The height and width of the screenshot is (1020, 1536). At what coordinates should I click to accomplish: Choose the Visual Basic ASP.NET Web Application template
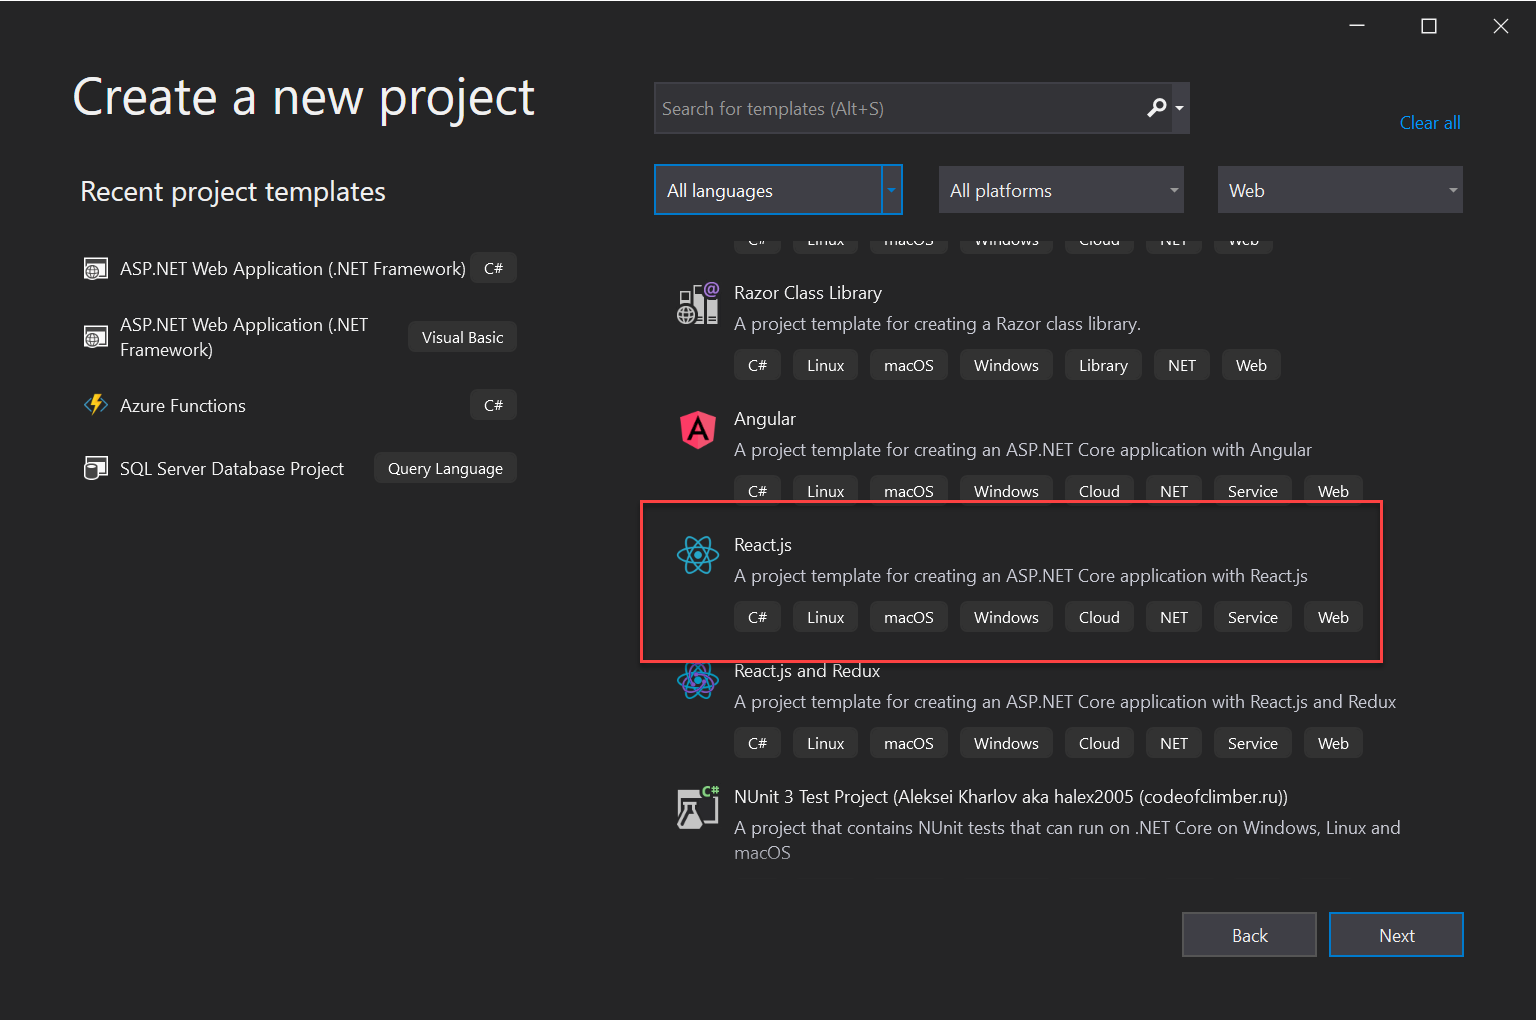click(x=243, y=337)
